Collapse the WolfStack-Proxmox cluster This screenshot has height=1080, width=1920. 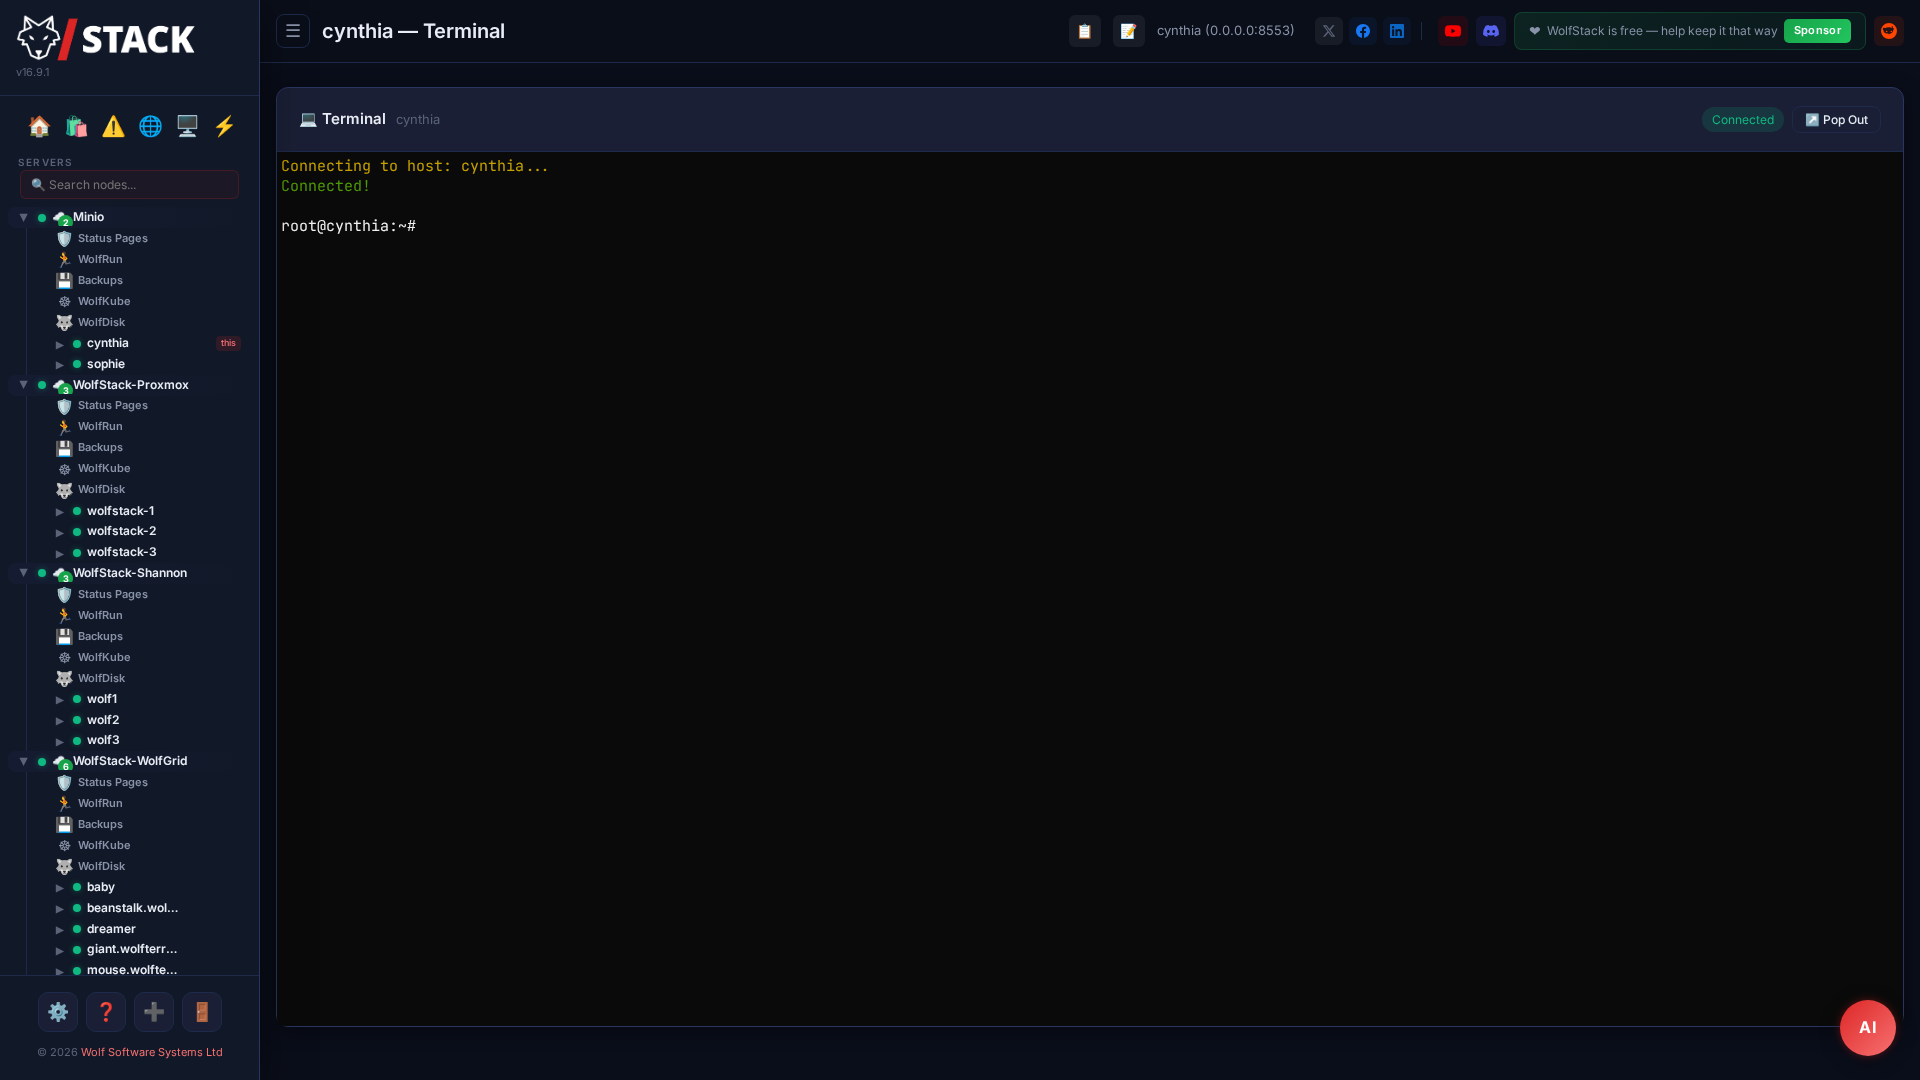pyautogui.click(x=23, y=385)
